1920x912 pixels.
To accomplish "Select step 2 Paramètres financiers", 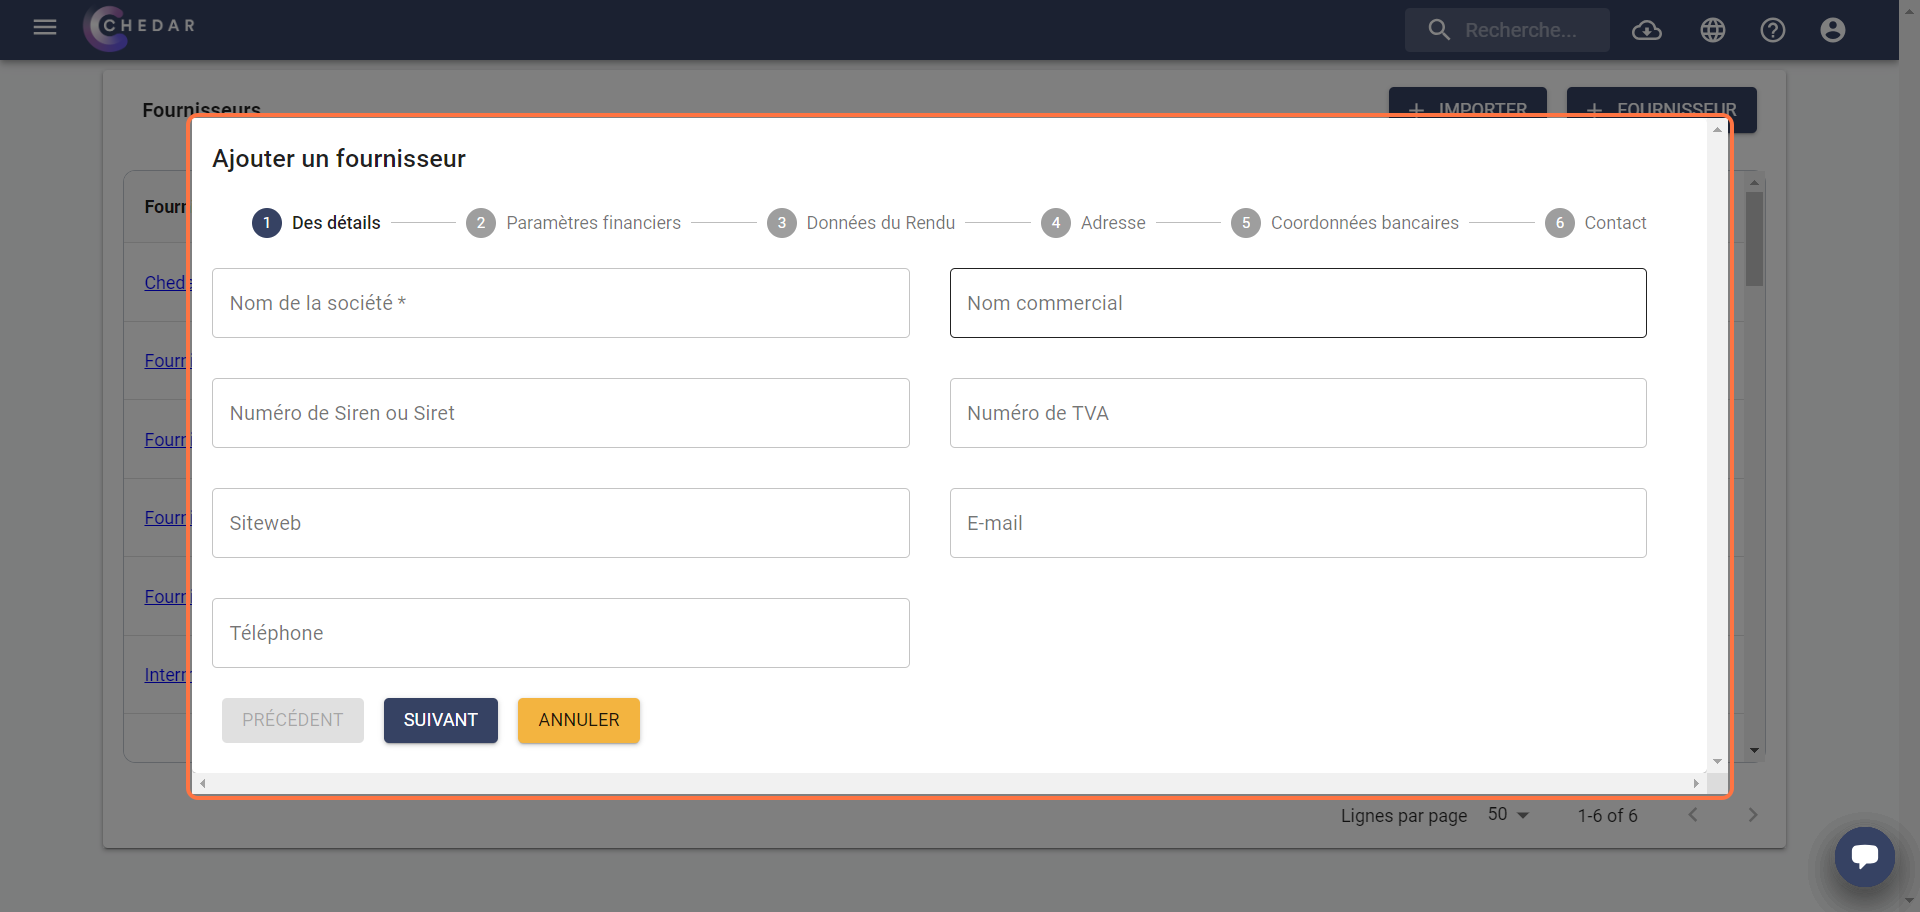I will (573, 223).
